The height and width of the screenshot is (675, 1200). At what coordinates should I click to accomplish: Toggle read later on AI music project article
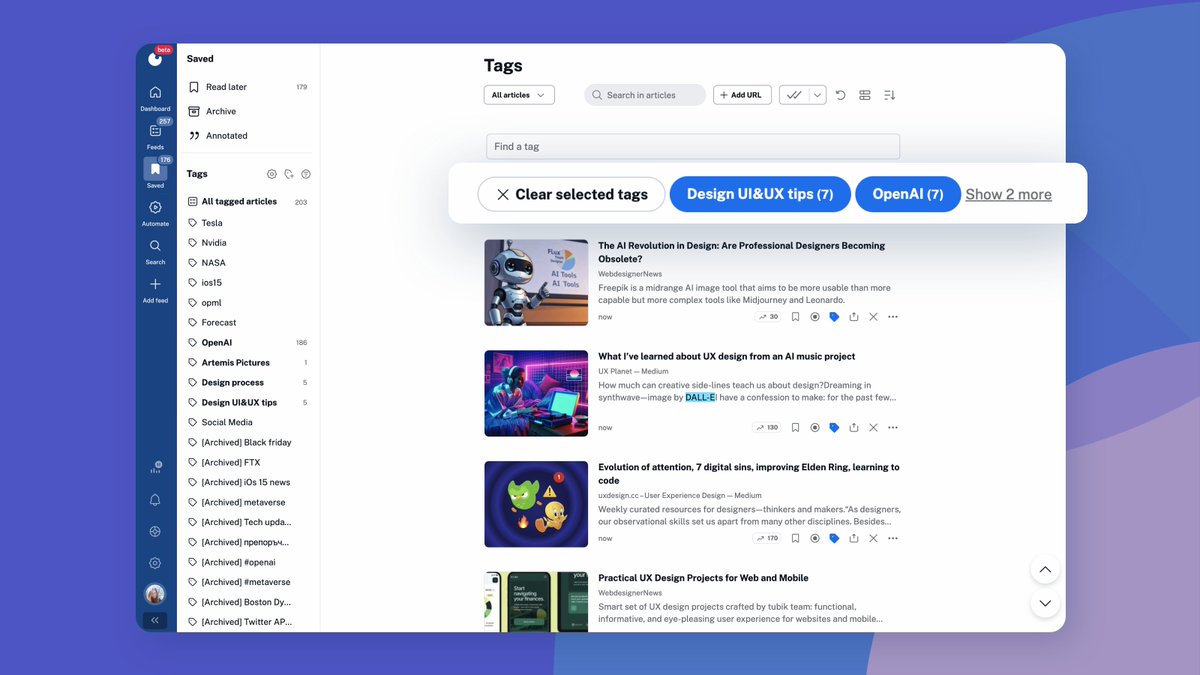click(795, 428)
